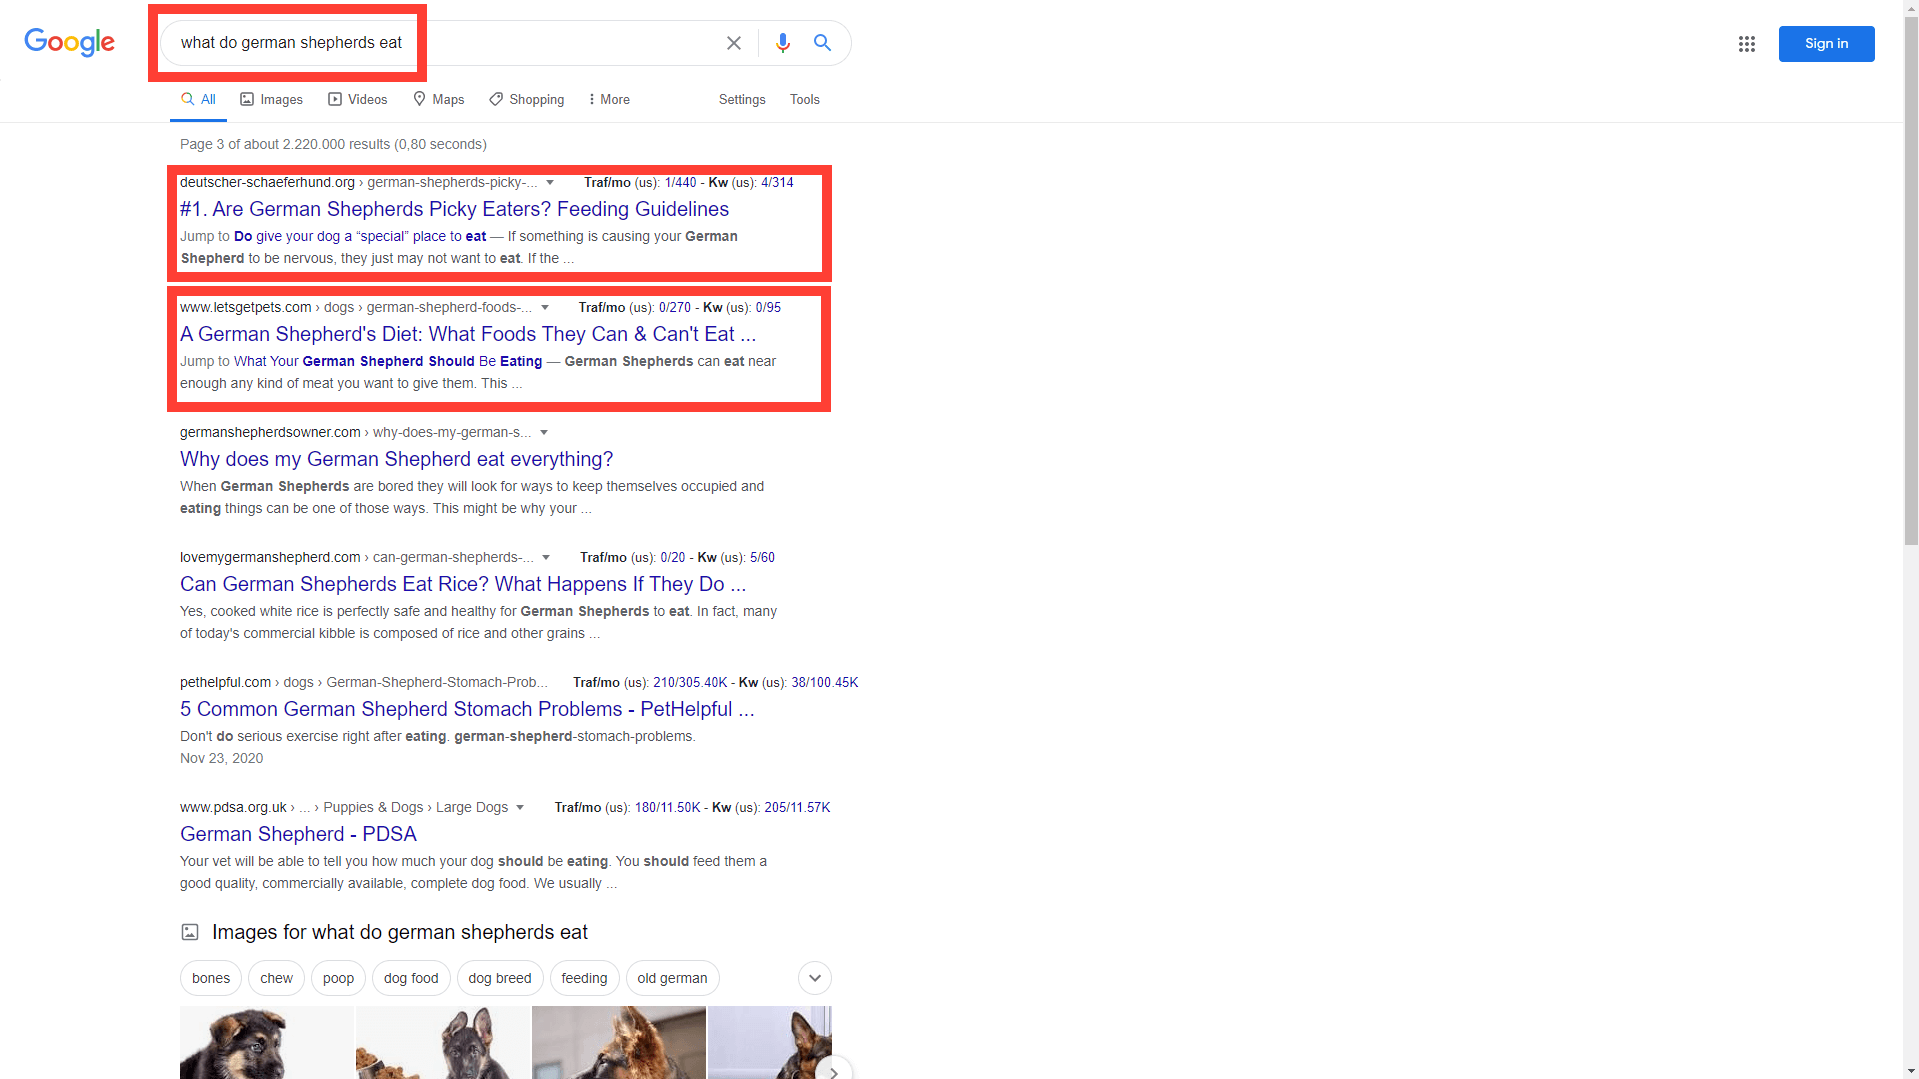Click keyword value 38/100.45K for pethelpful.com
This screenshot has height=1079, width=1919.
click(x=825, y=683)
